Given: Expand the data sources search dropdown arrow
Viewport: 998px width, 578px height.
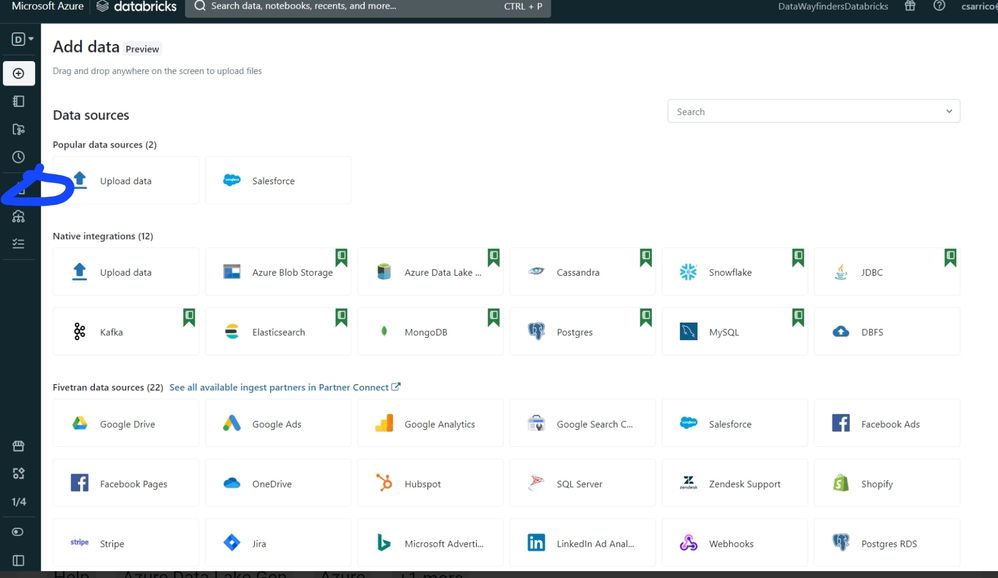Looking at the screenshot, I should 948,112.
